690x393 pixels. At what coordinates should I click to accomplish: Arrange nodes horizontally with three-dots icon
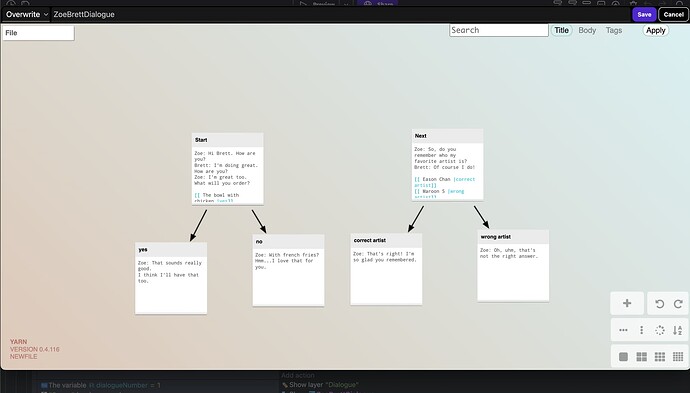[623, 330]
